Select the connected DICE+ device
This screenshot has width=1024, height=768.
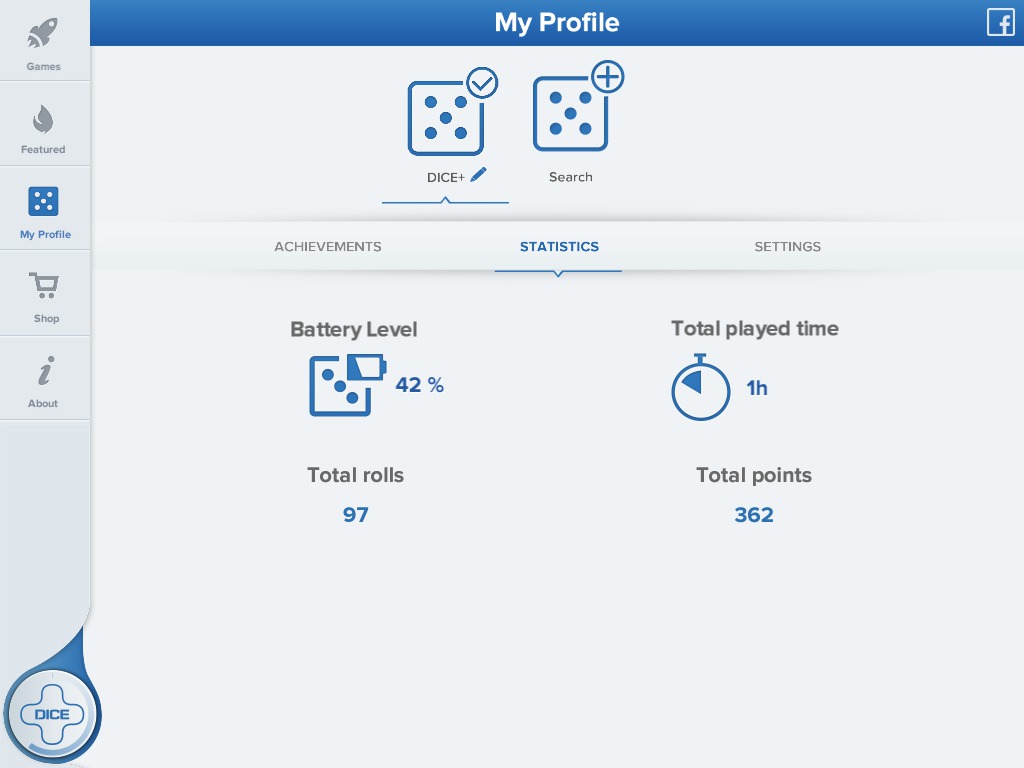click(x=445, y=117)
